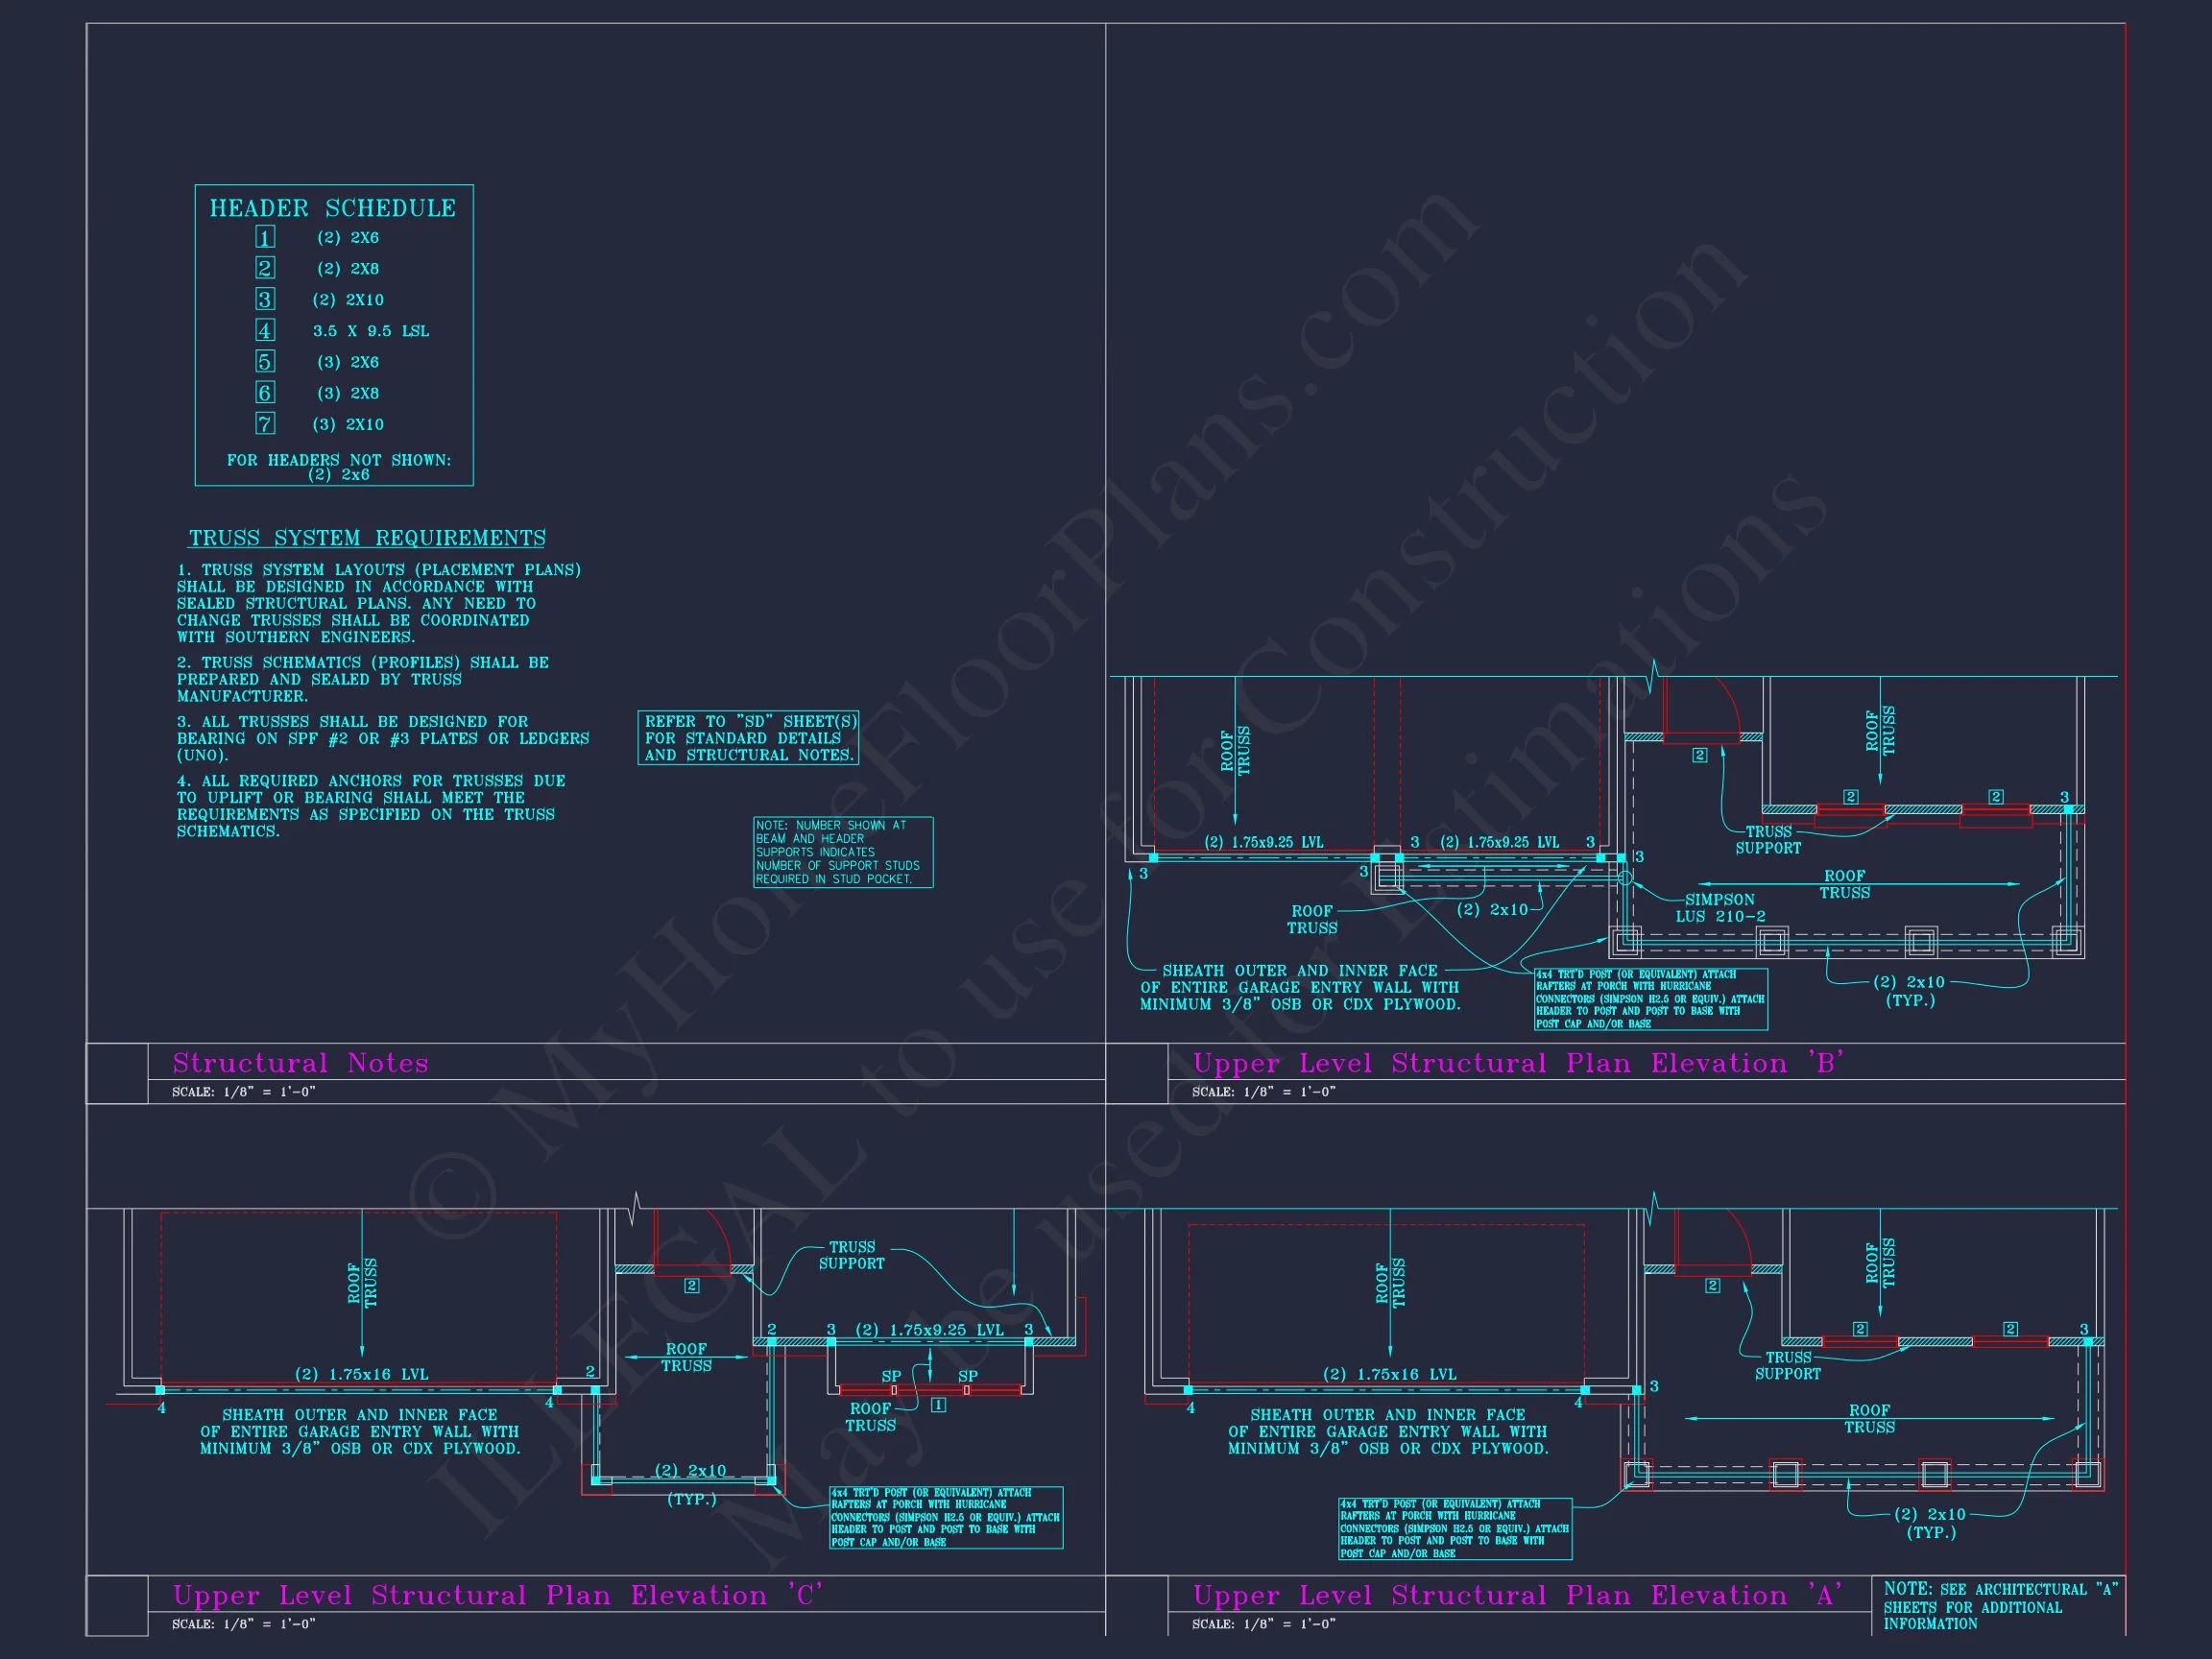This screenshot has width=2212, height=1659.
Task: Select the TRUSS SYSTEM REQUIREMENTS heading
Action: coord(367,538)
